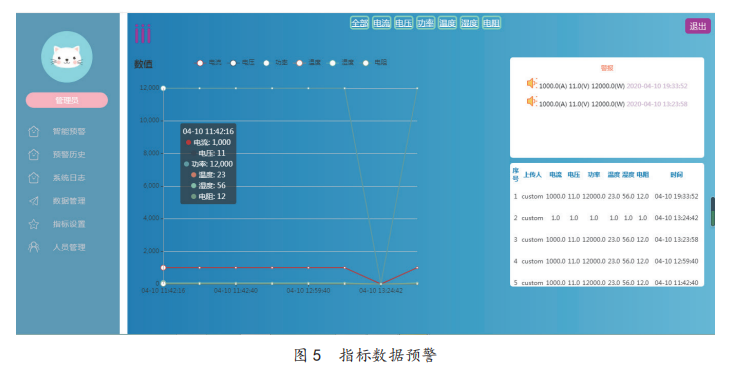Open 智能预警 in the sidebar
Screen dimensions: 747x373
coord(69,131)
